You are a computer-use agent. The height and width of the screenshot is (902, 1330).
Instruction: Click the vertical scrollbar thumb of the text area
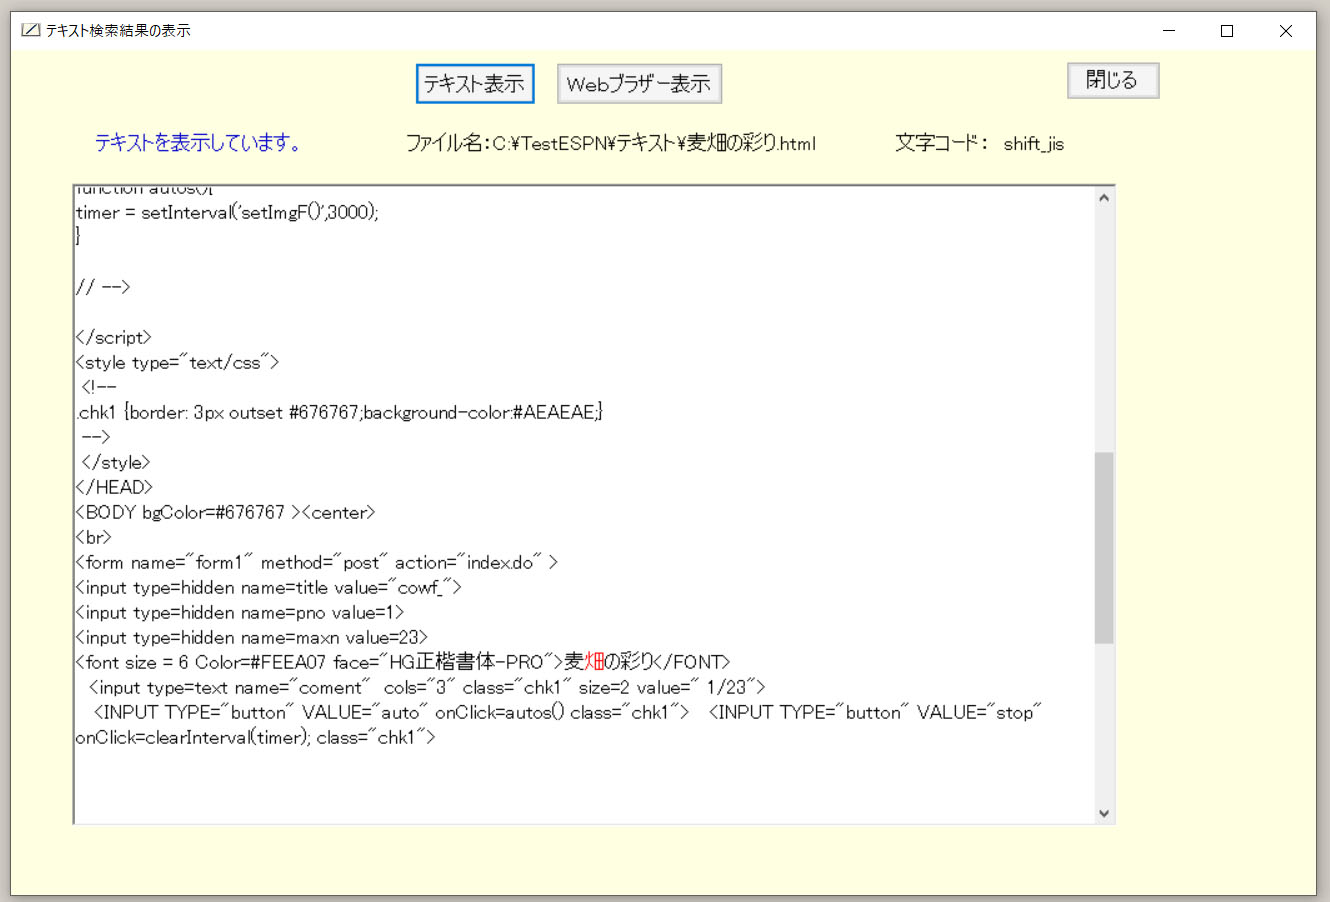pyautogui.click(x=1104, y=548)
